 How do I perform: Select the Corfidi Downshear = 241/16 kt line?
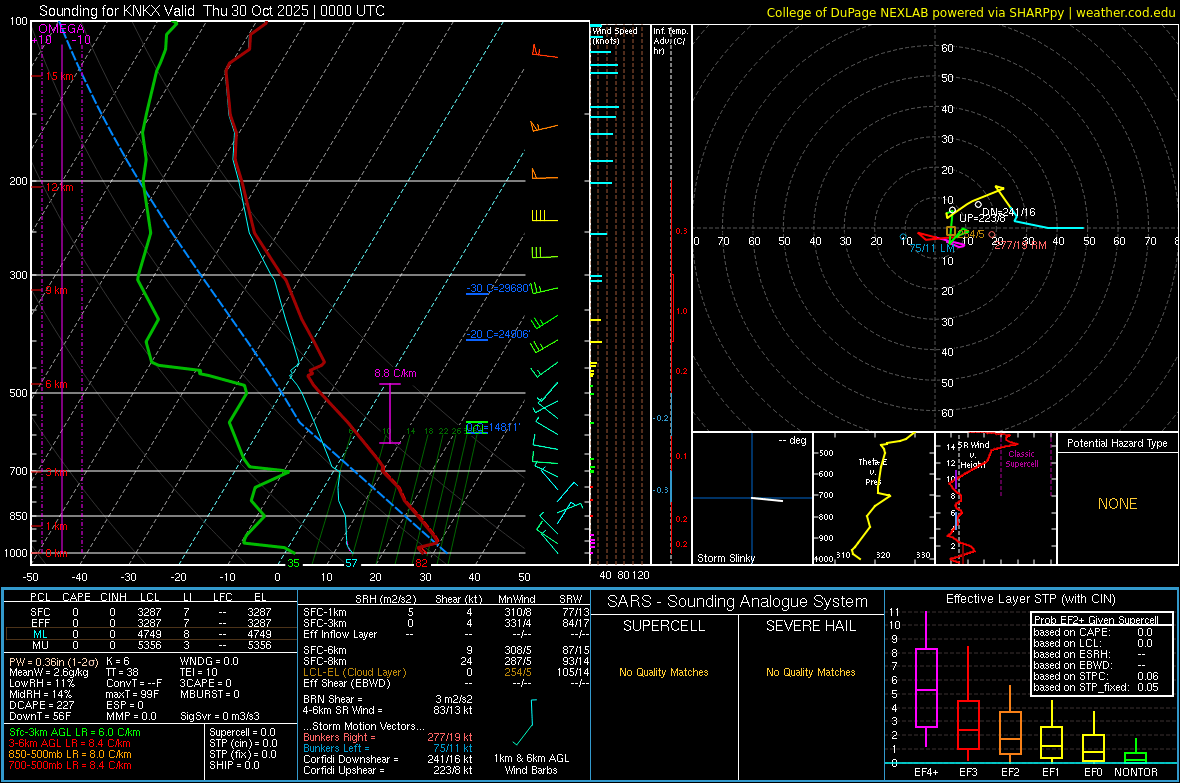point(388,760)
